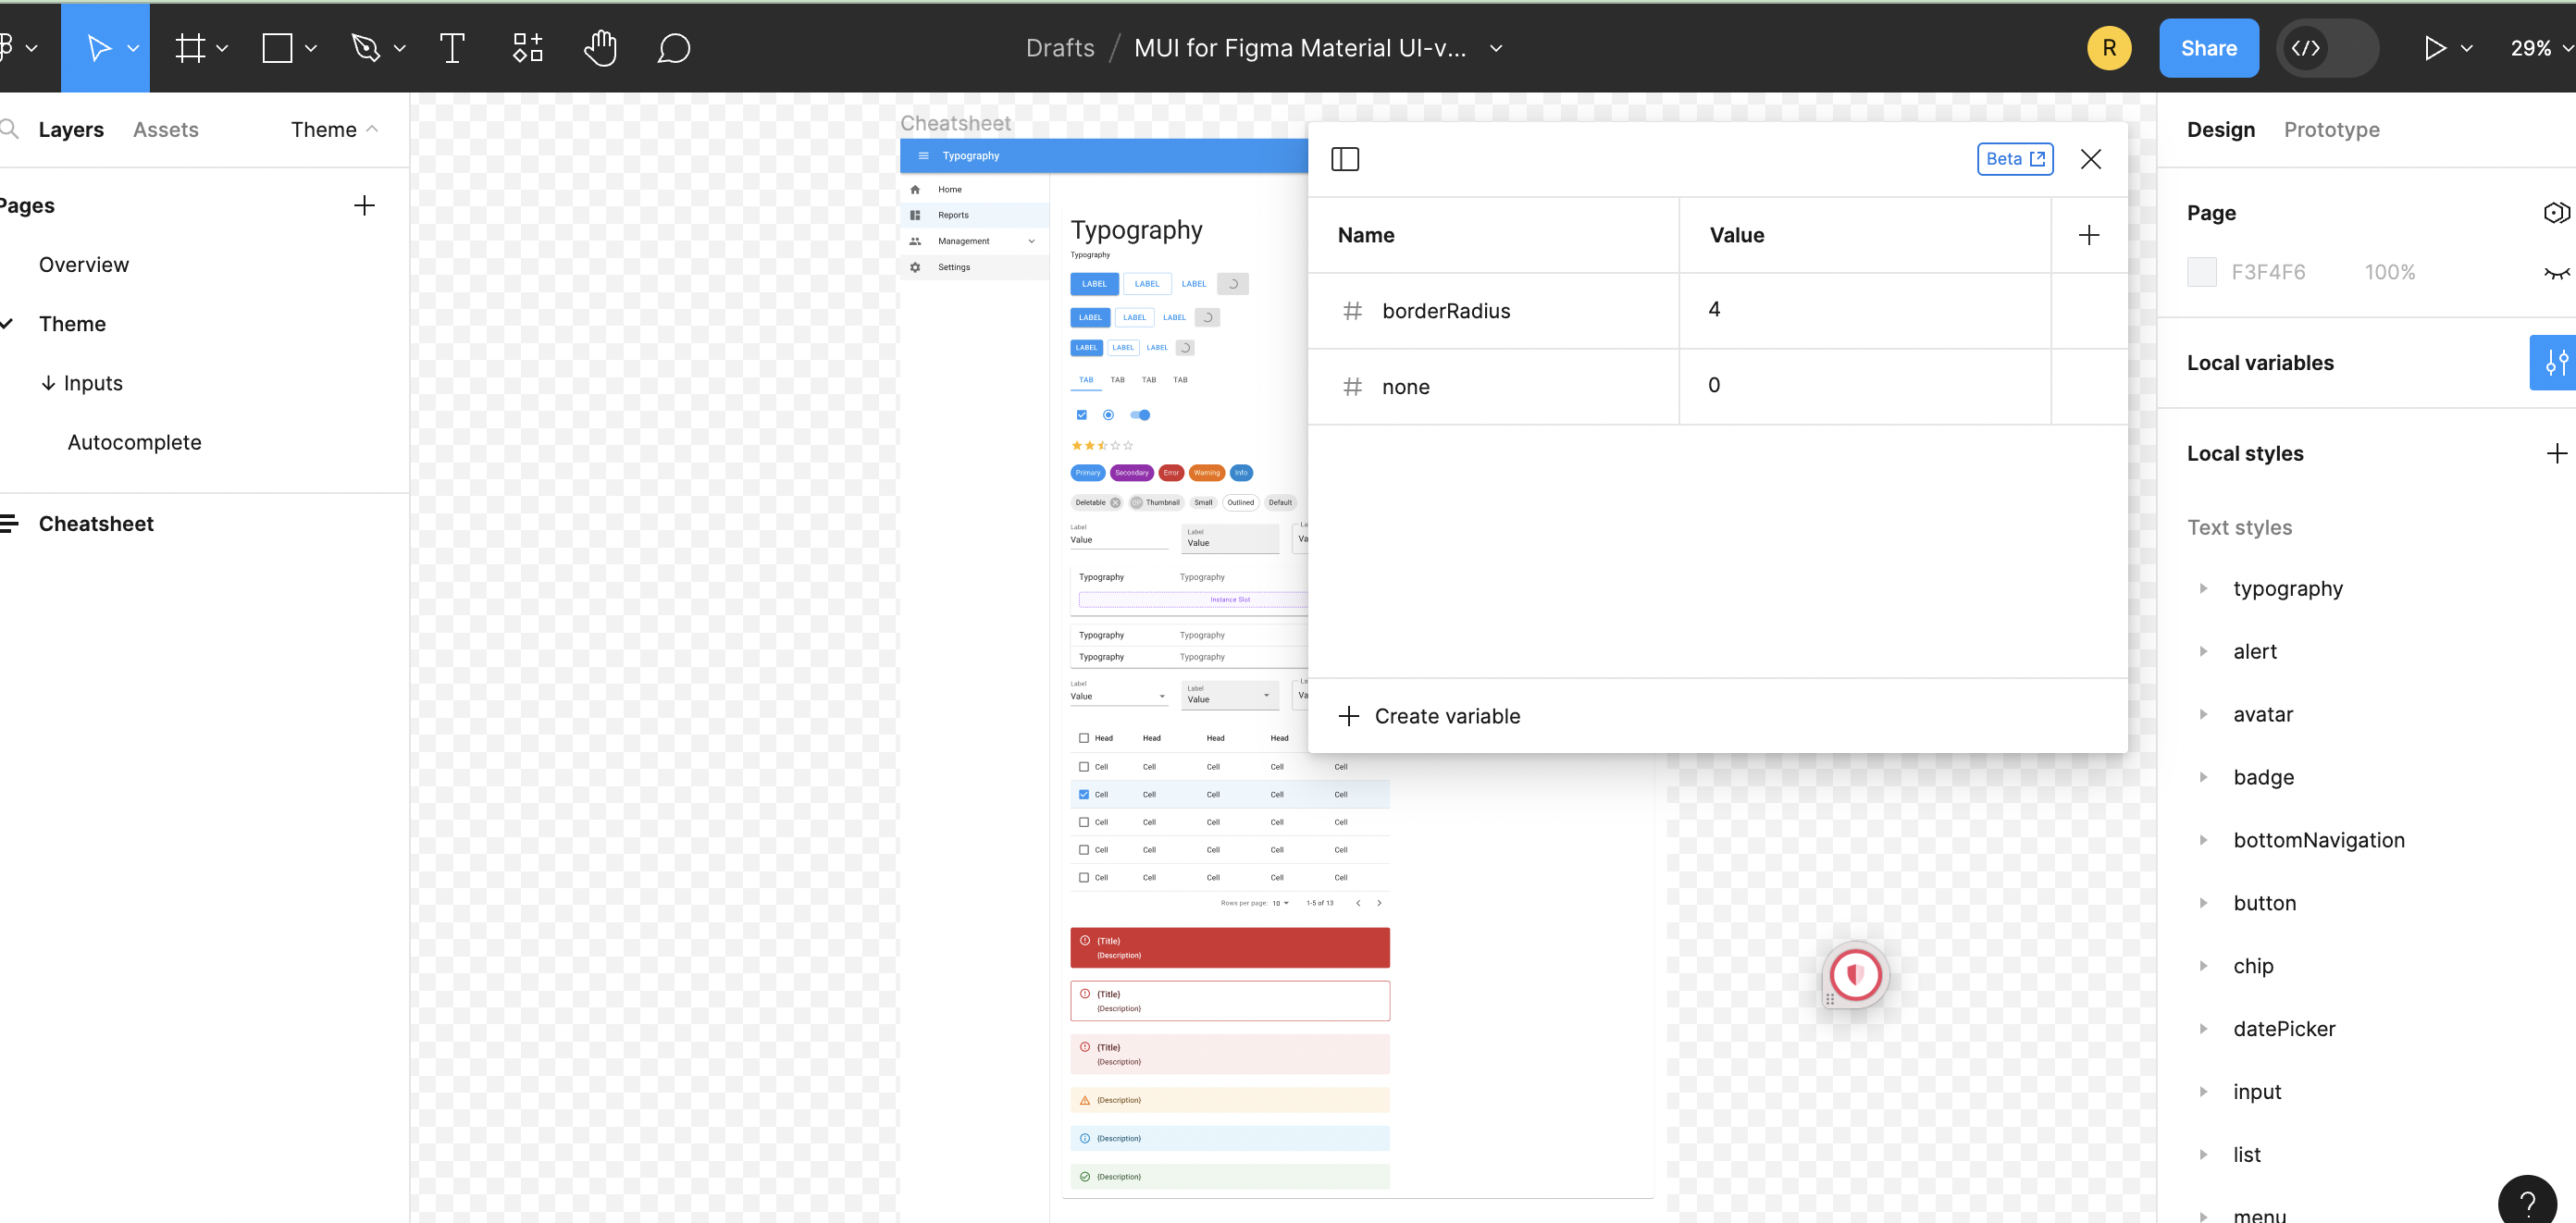Collapse variables panel with sidebar icon

pos(1345,158)
